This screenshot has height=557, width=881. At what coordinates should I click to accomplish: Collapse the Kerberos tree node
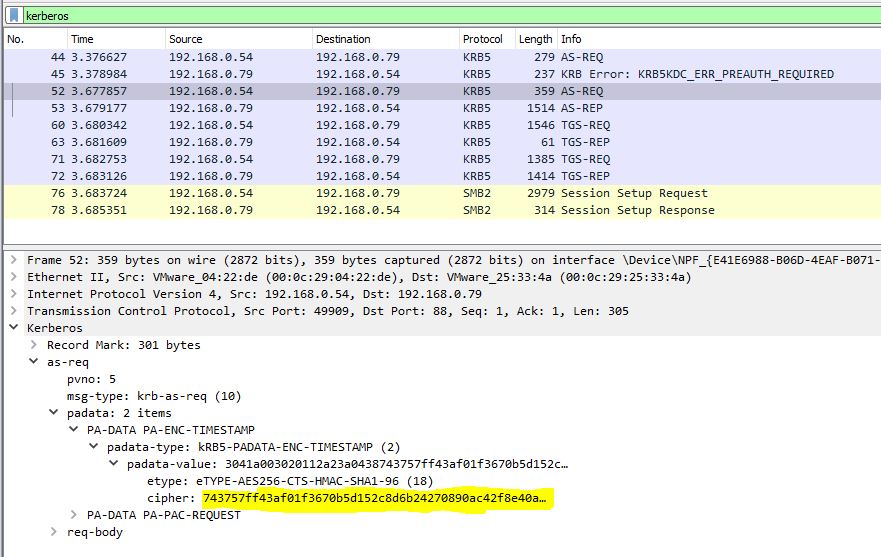click(x=13, y=328)
